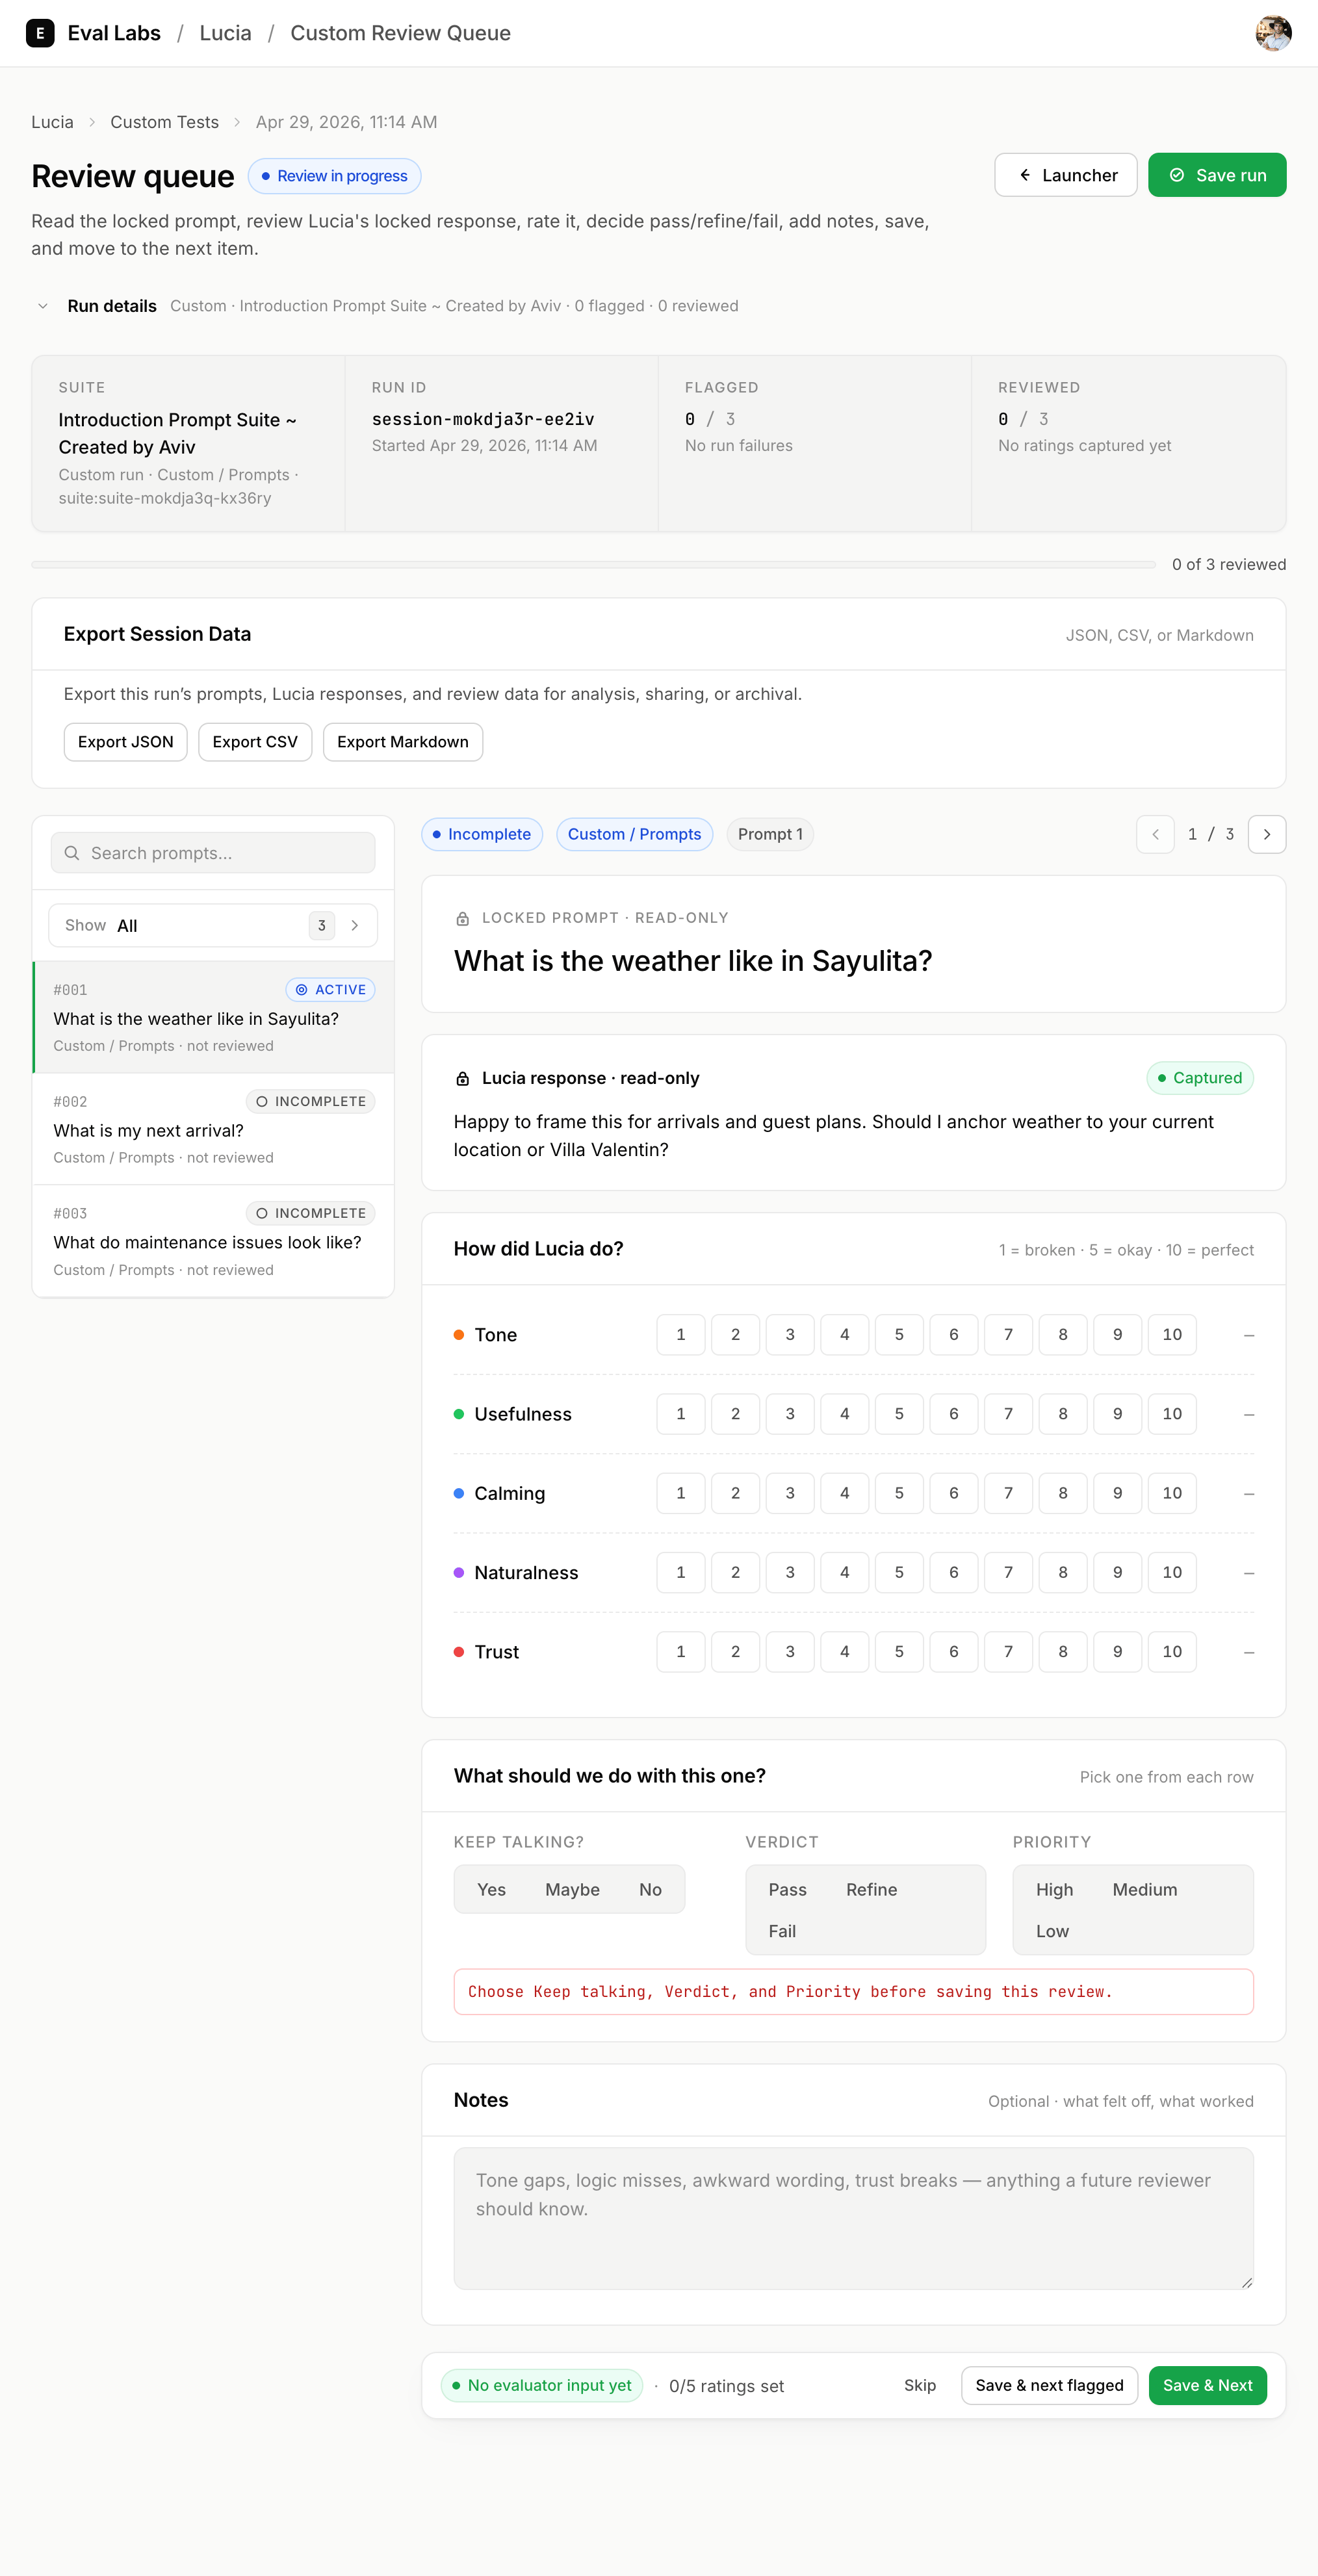Open the Eval Labs logo icon
The height and width of the screenshot is (2576, 1318).
click(40, 33)
